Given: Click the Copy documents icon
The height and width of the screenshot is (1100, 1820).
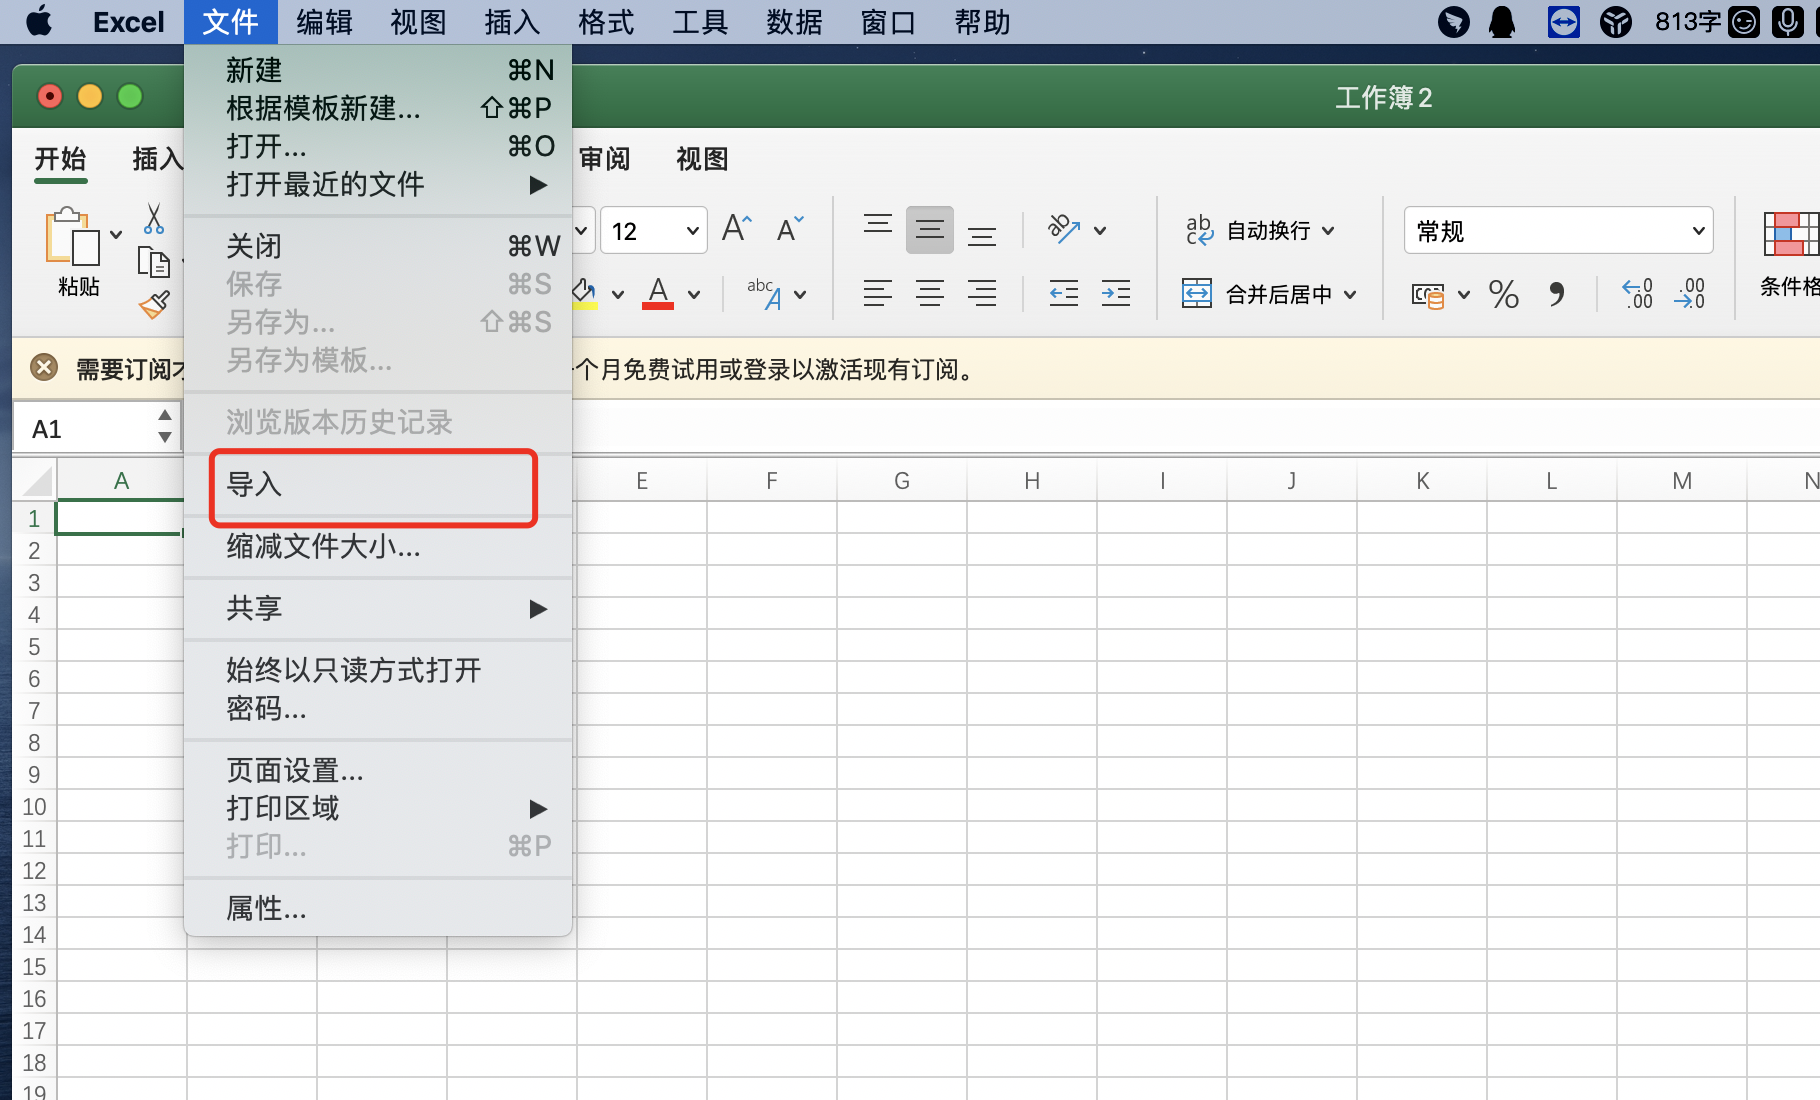Looking at the screenshot, I should (153, 262).
